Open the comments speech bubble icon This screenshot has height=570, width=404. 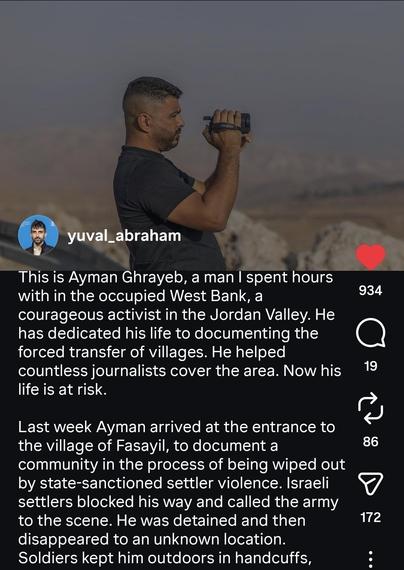[x=371, y=334]
